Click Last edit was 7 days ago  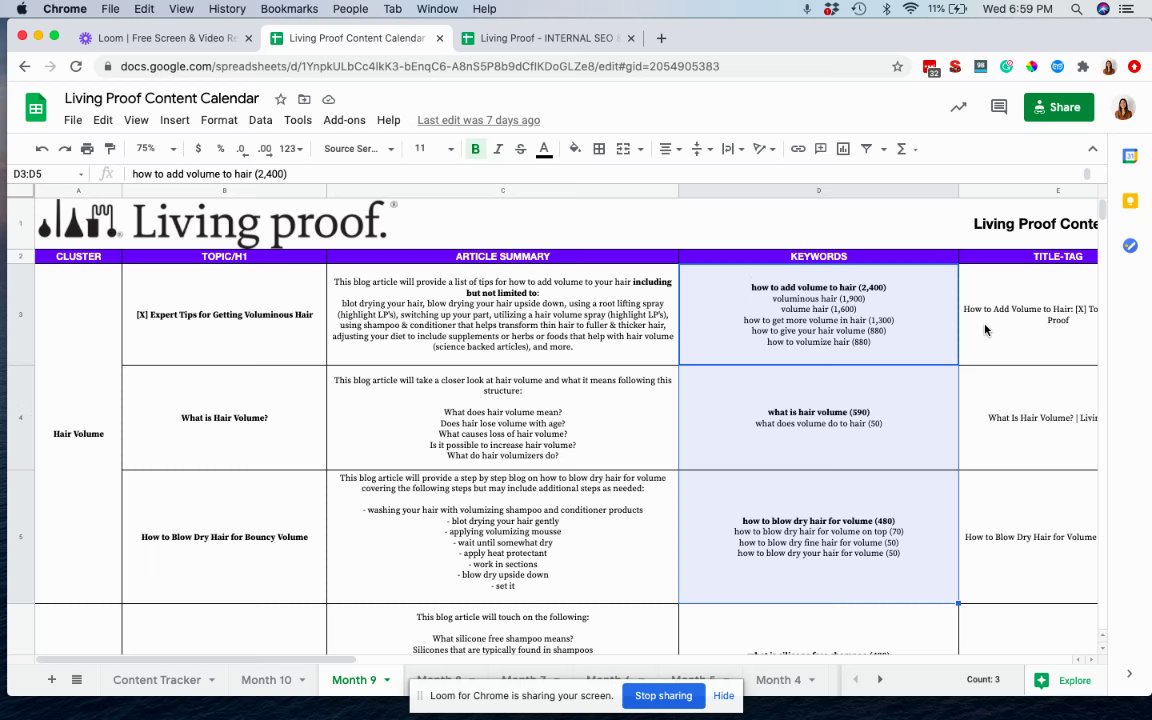point(478,120)
